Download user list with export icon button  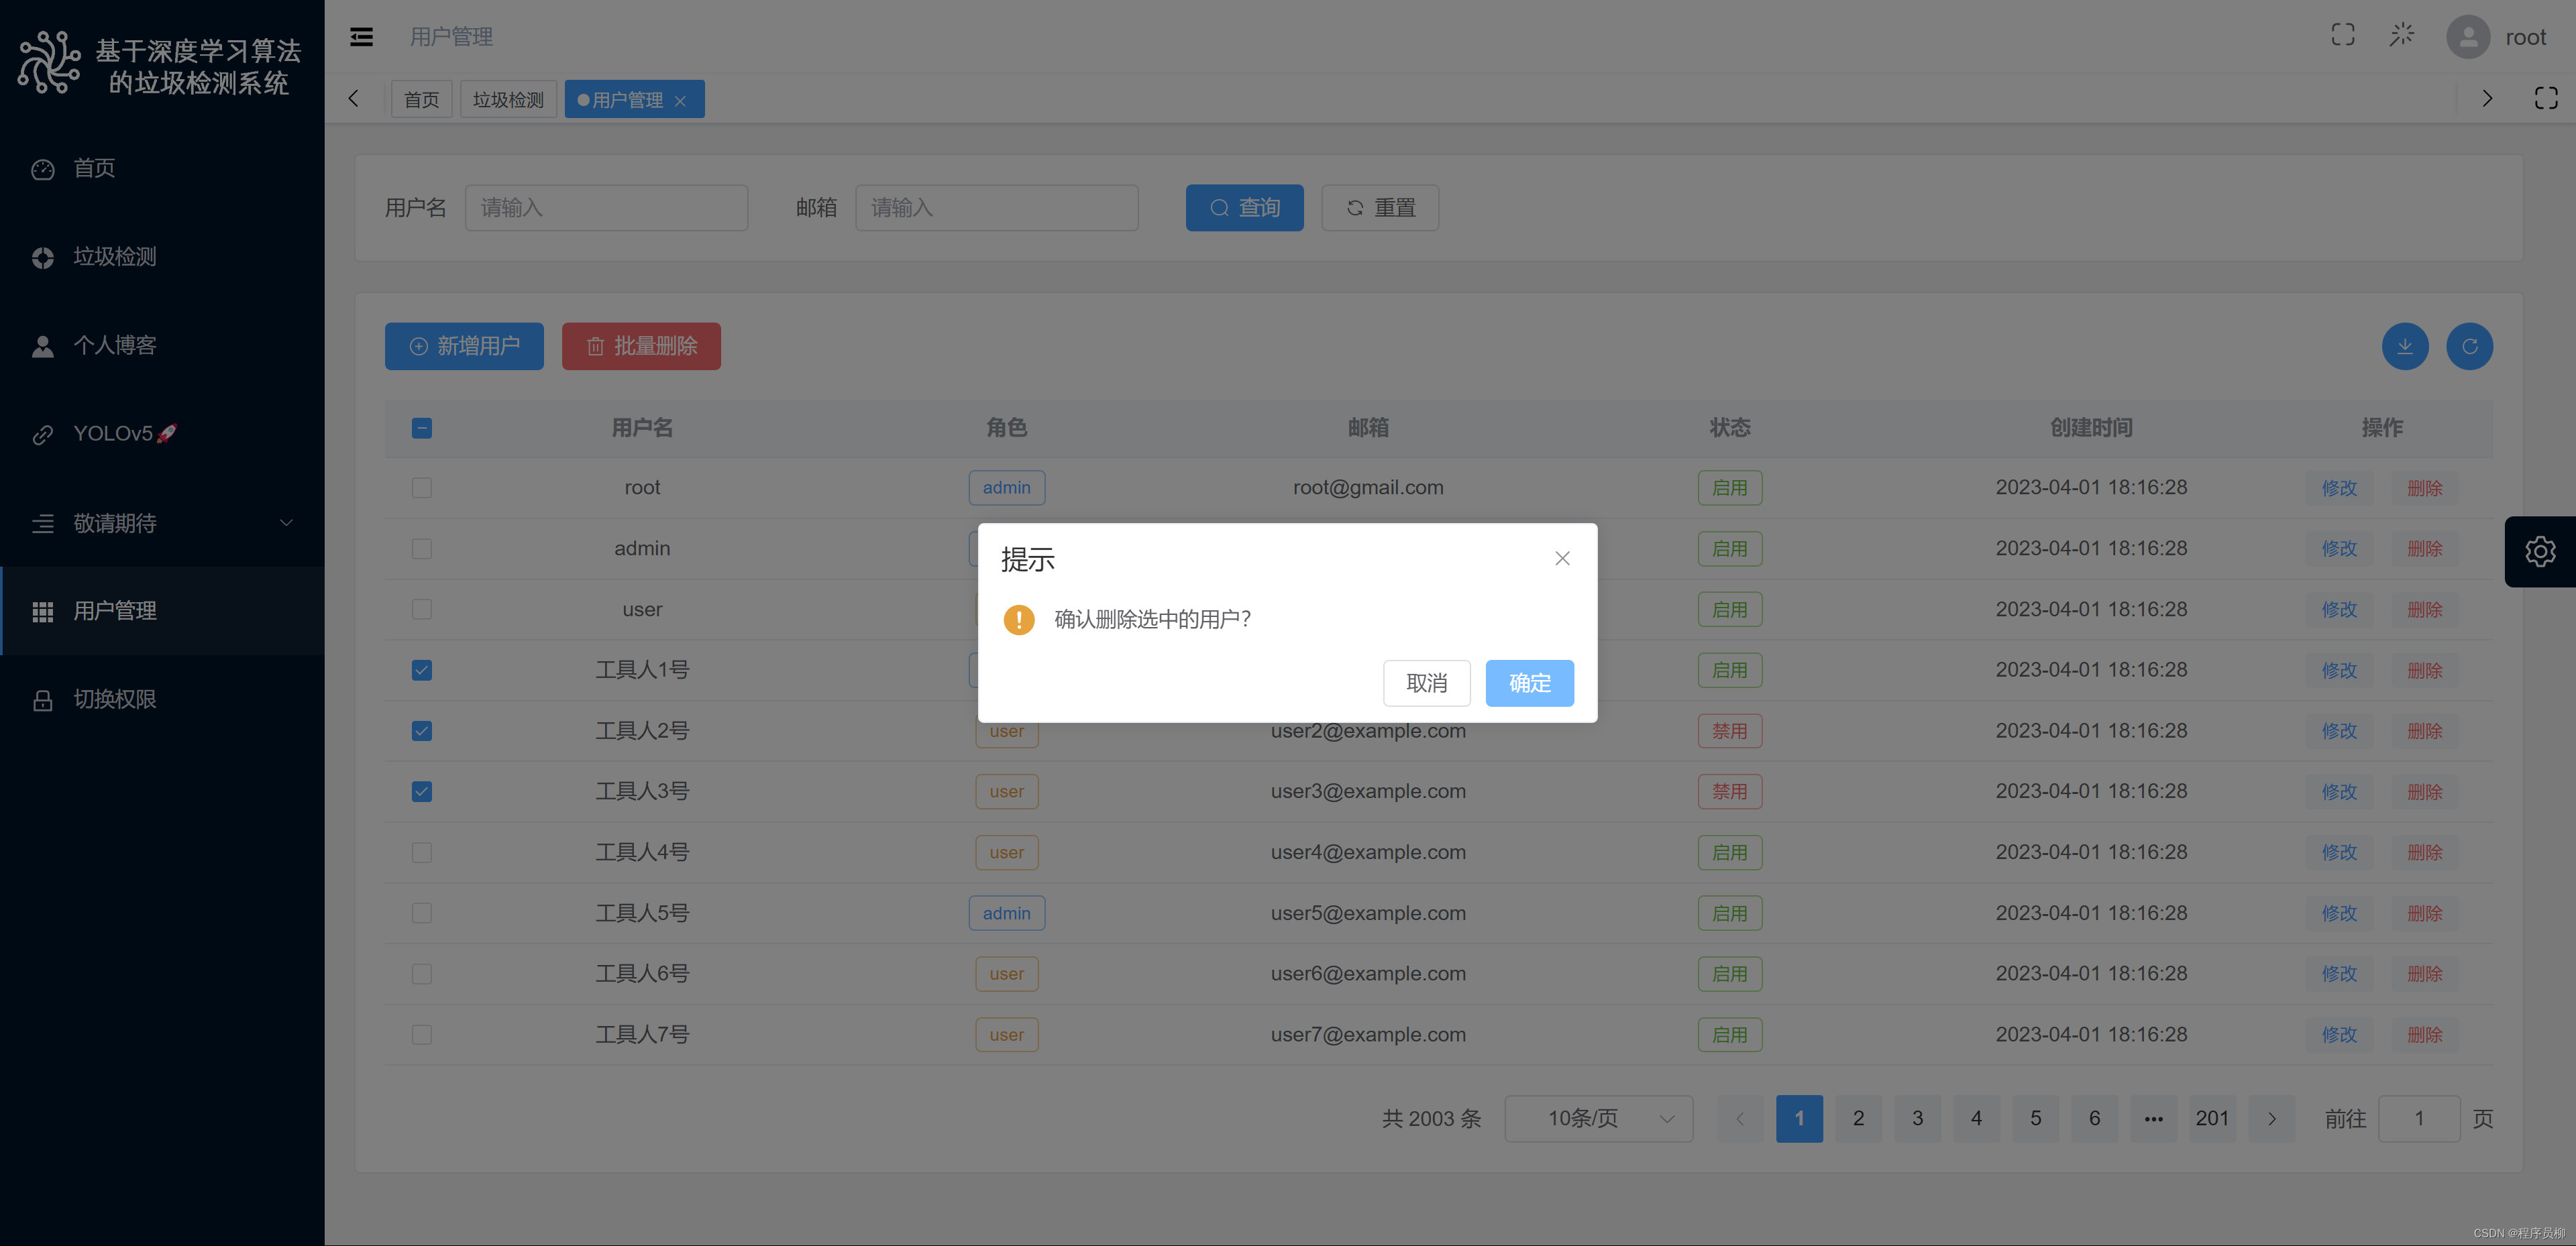click(2405, 346)
